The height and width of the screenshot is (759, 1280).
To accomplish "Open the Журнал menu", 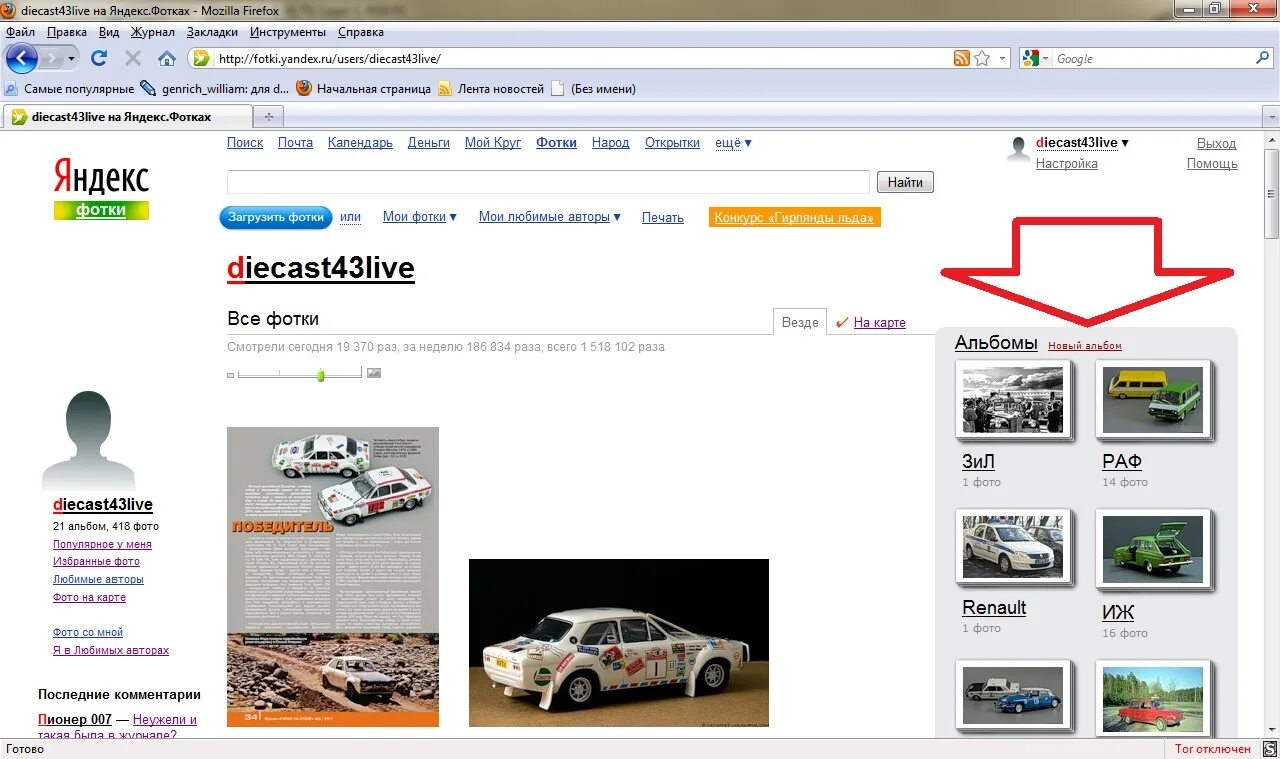I will 153,32.
